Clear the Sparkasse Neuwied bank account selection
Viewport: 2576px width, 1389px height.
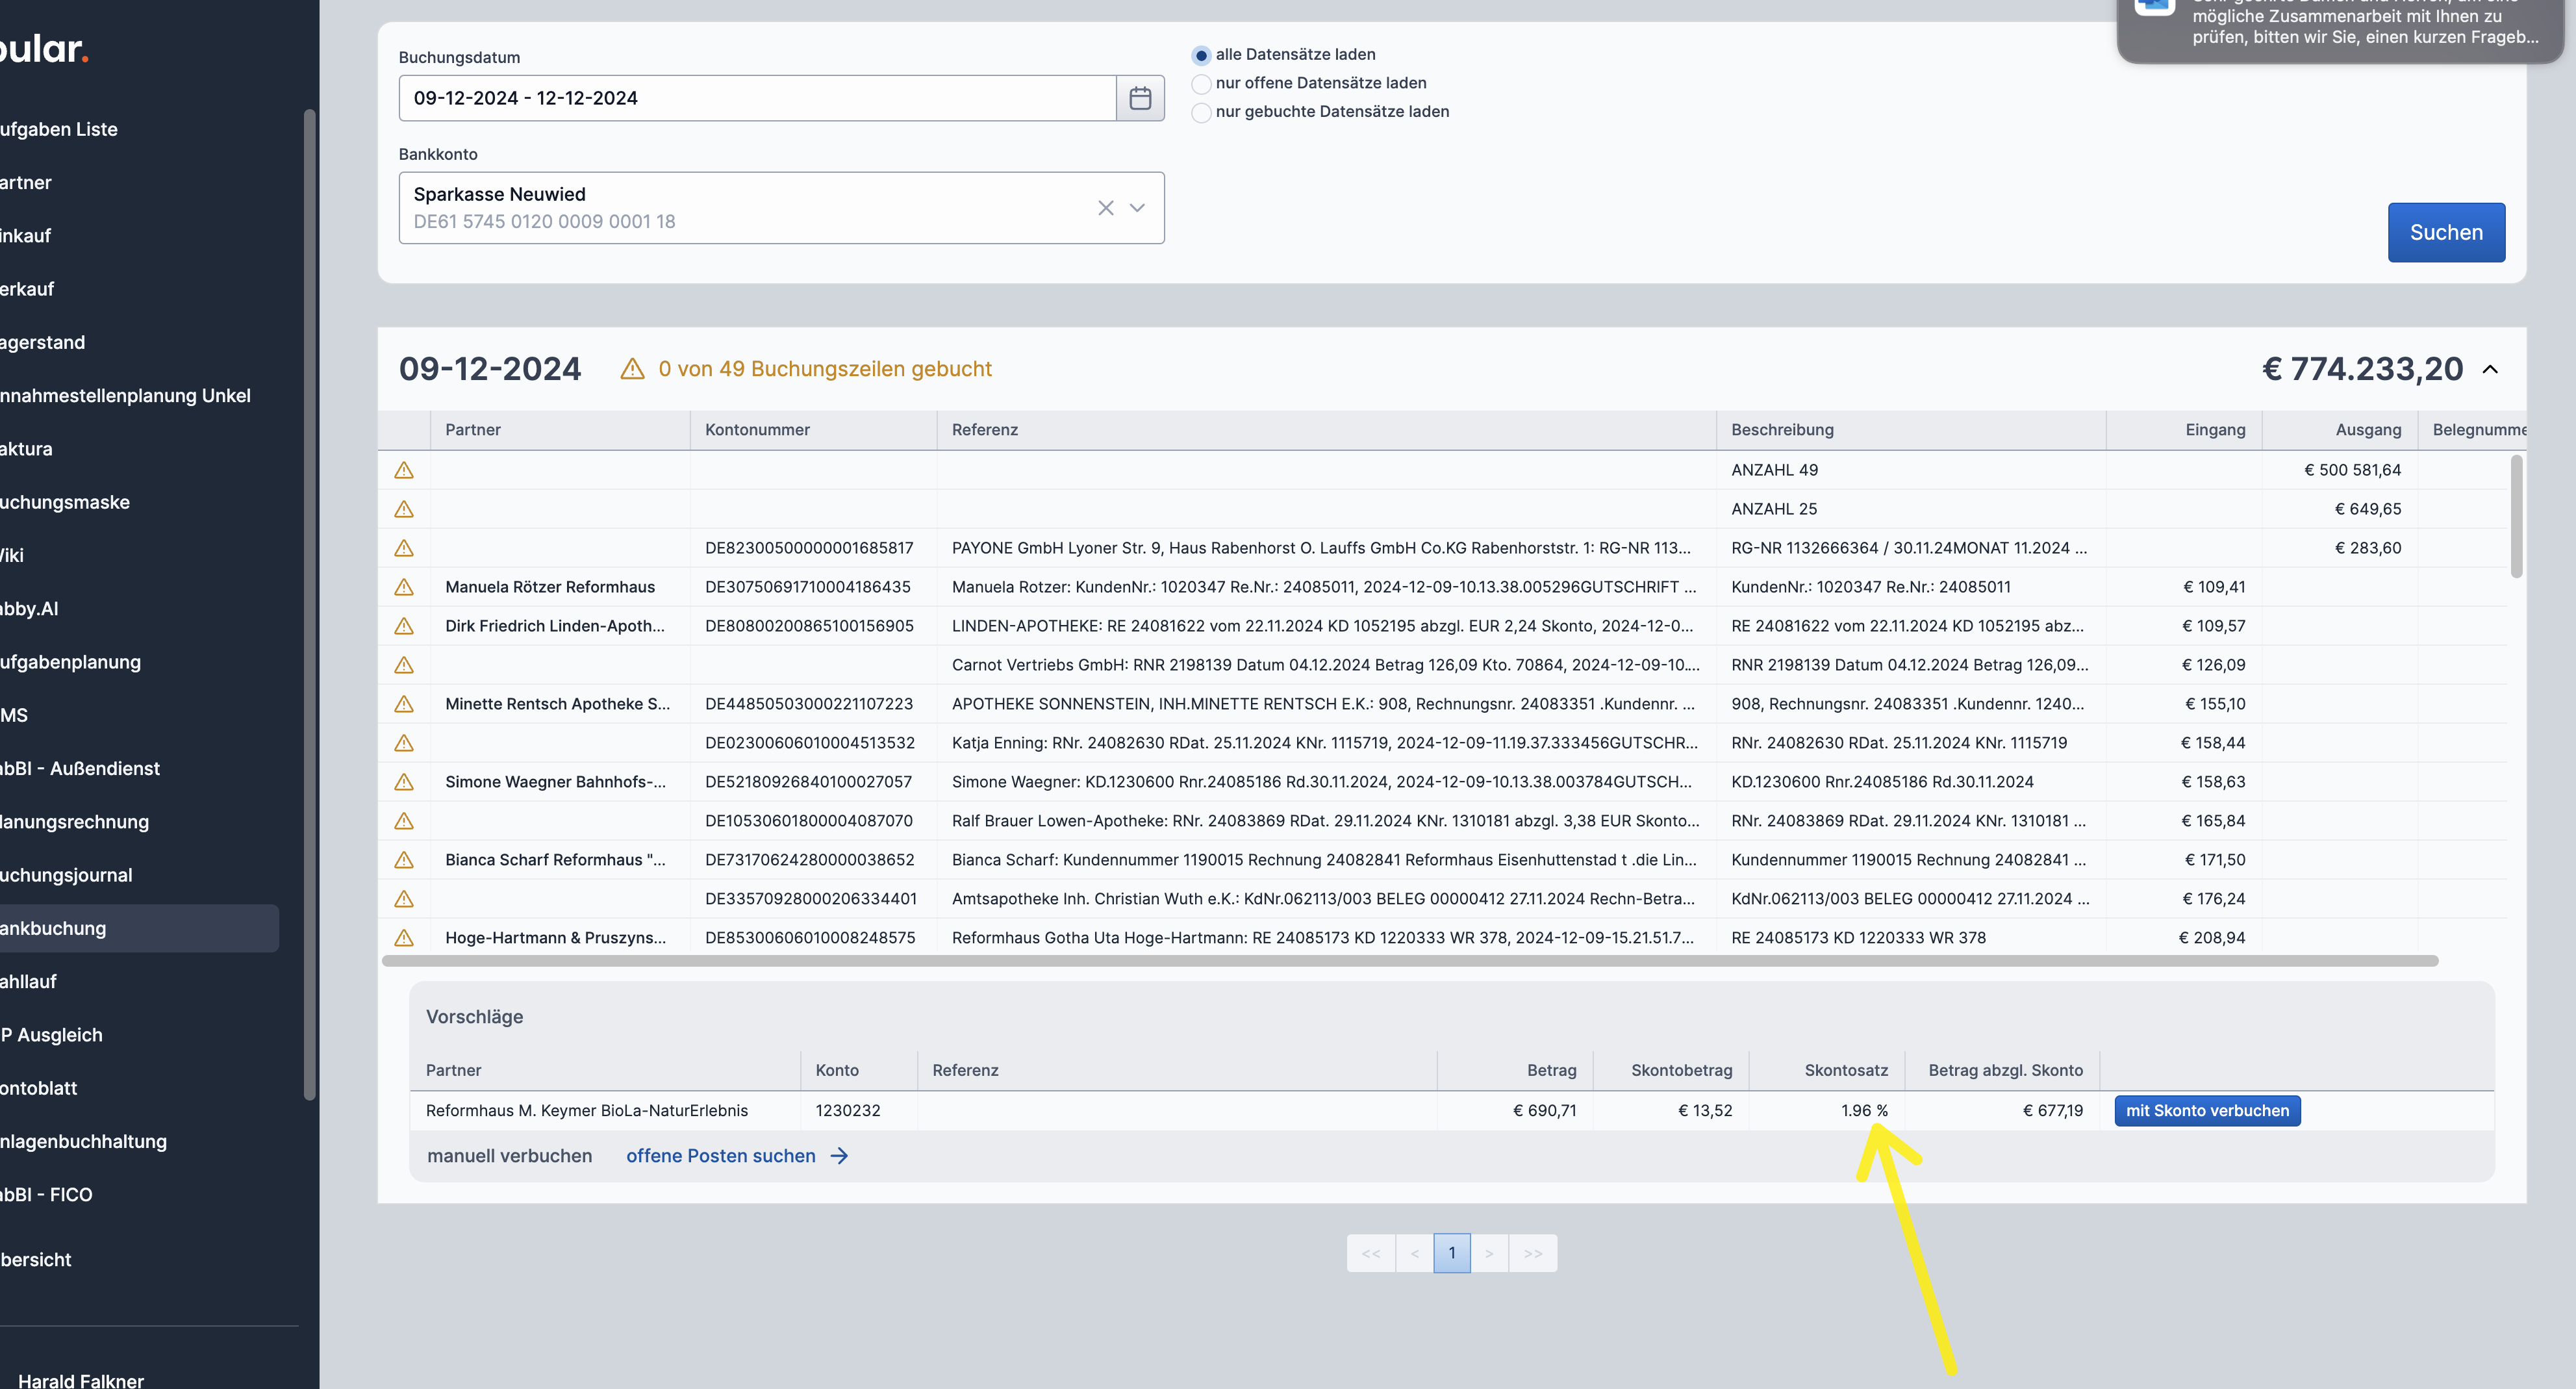1105,208
